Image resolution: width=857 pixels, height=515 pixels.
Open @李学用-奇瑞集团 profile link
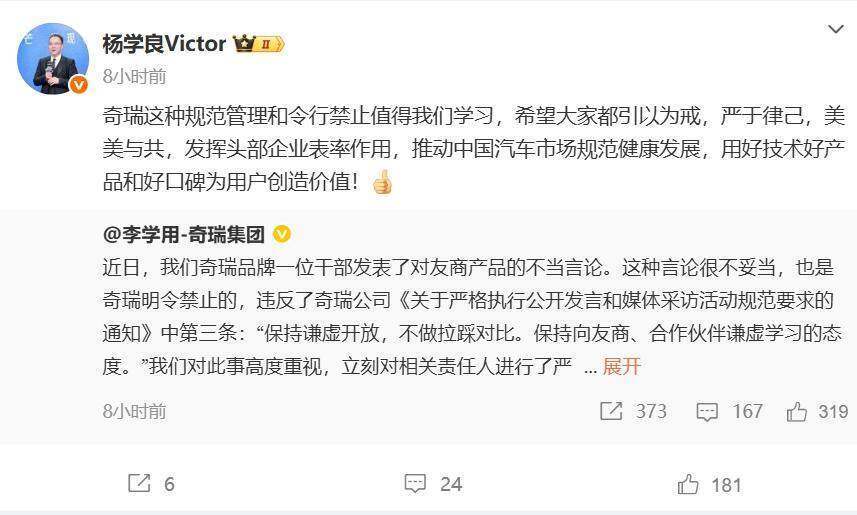coord(184,234)
